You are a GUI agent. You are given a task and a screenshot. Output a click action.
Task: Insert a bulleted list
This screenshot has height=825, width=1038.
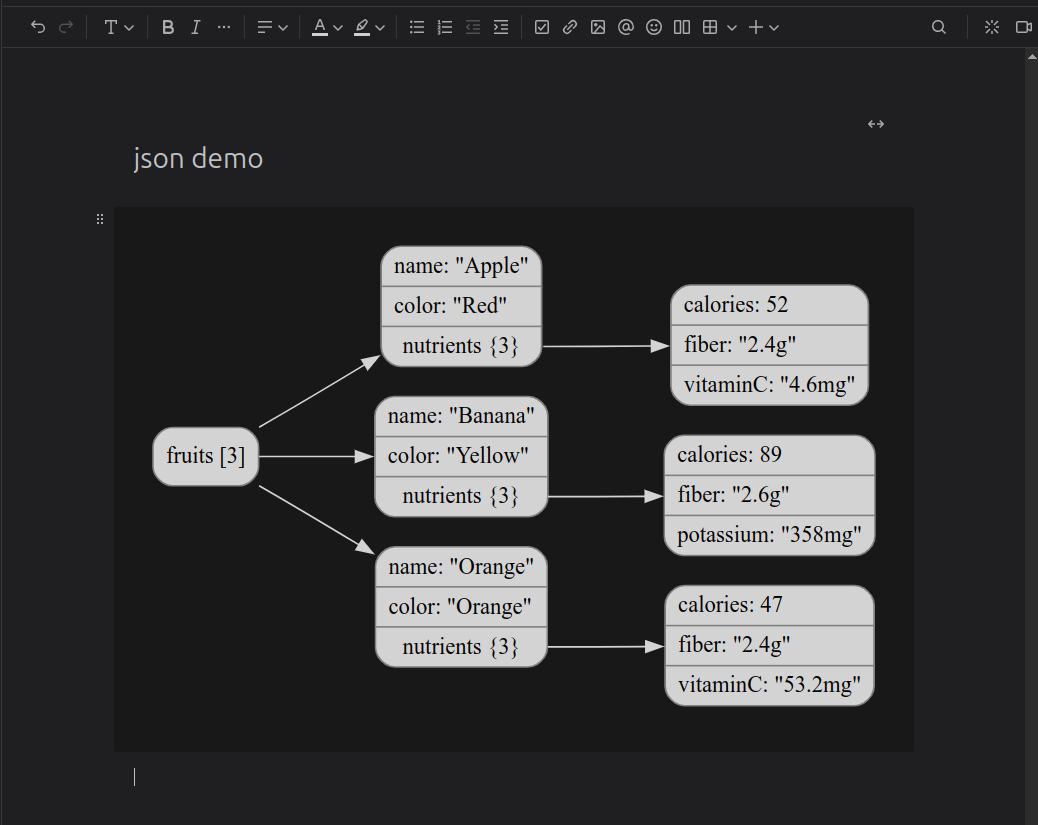[417, 28]
